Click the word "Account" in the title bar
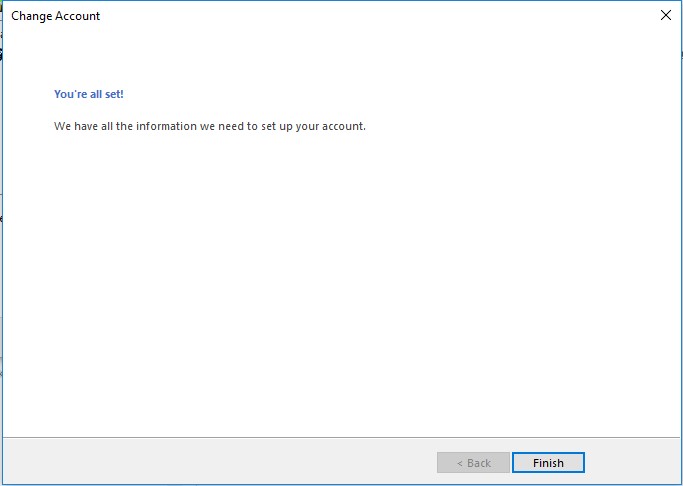 tap(76, 16)
